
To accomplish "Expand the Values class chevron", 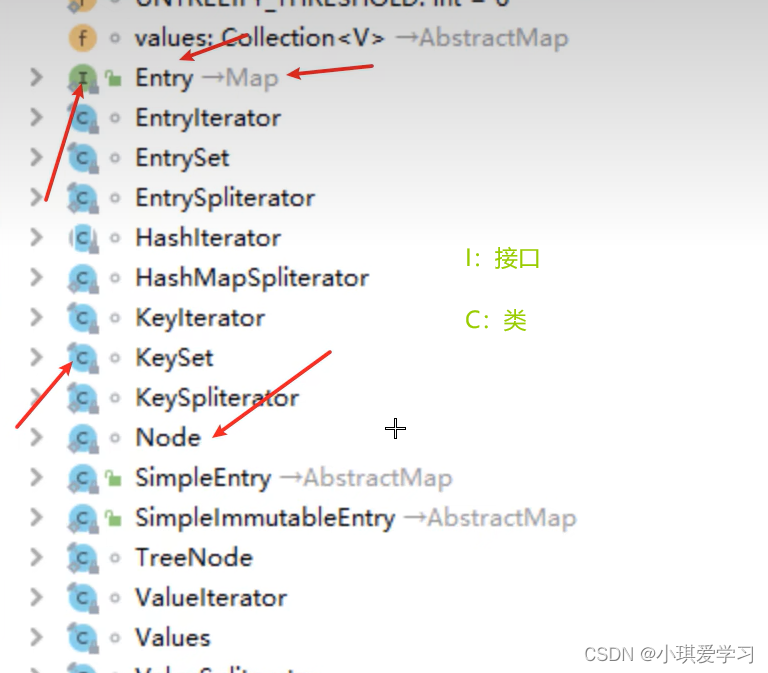I will pyautogui.click(x=36, y=637).
